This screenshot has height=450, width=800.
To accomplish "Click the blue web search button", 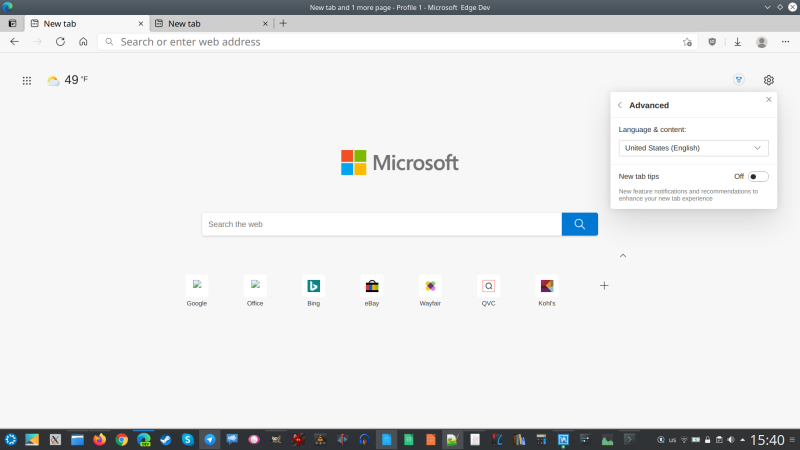I will click(580, 224).
